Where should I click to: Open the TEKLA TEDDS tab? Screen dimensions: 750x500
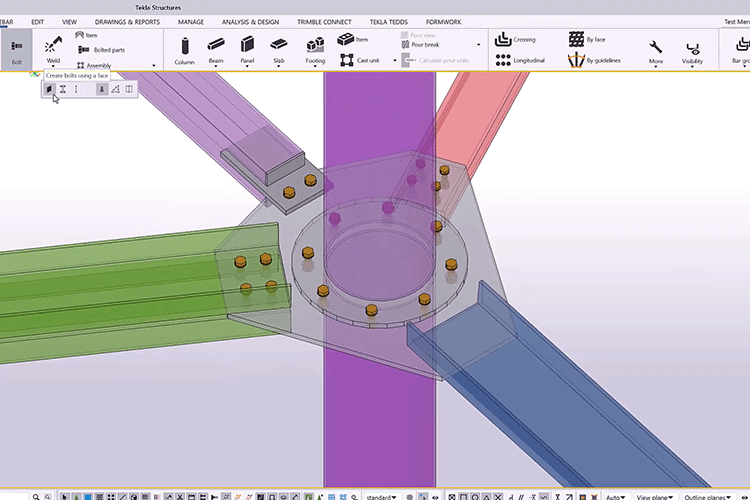(388, 22)
